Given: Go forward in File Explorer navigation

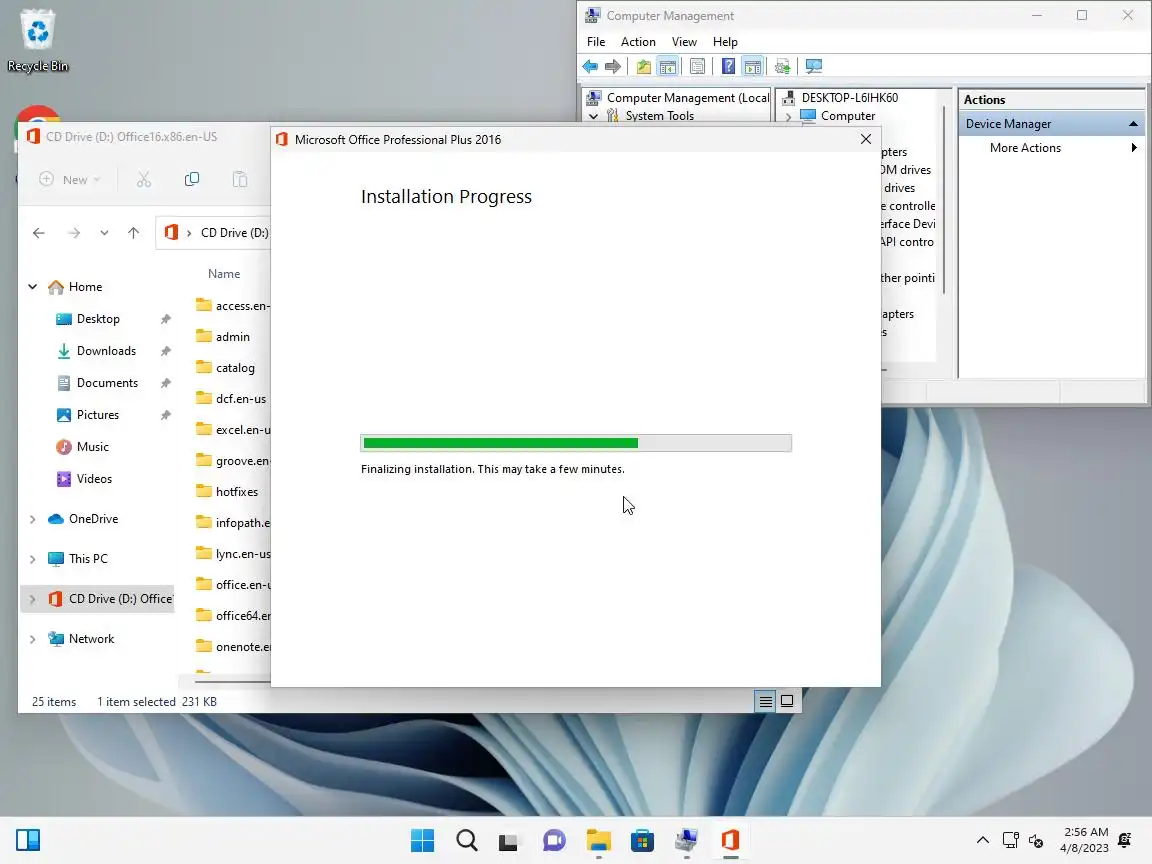Looking at the screenshot, I should 73,233.
